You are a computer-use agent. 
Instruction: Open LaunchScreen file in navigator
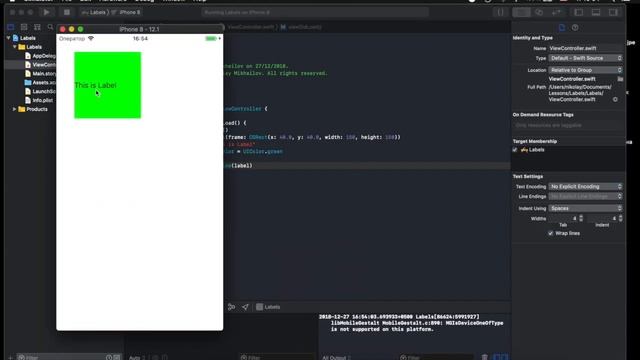click(x=40, y=91)
